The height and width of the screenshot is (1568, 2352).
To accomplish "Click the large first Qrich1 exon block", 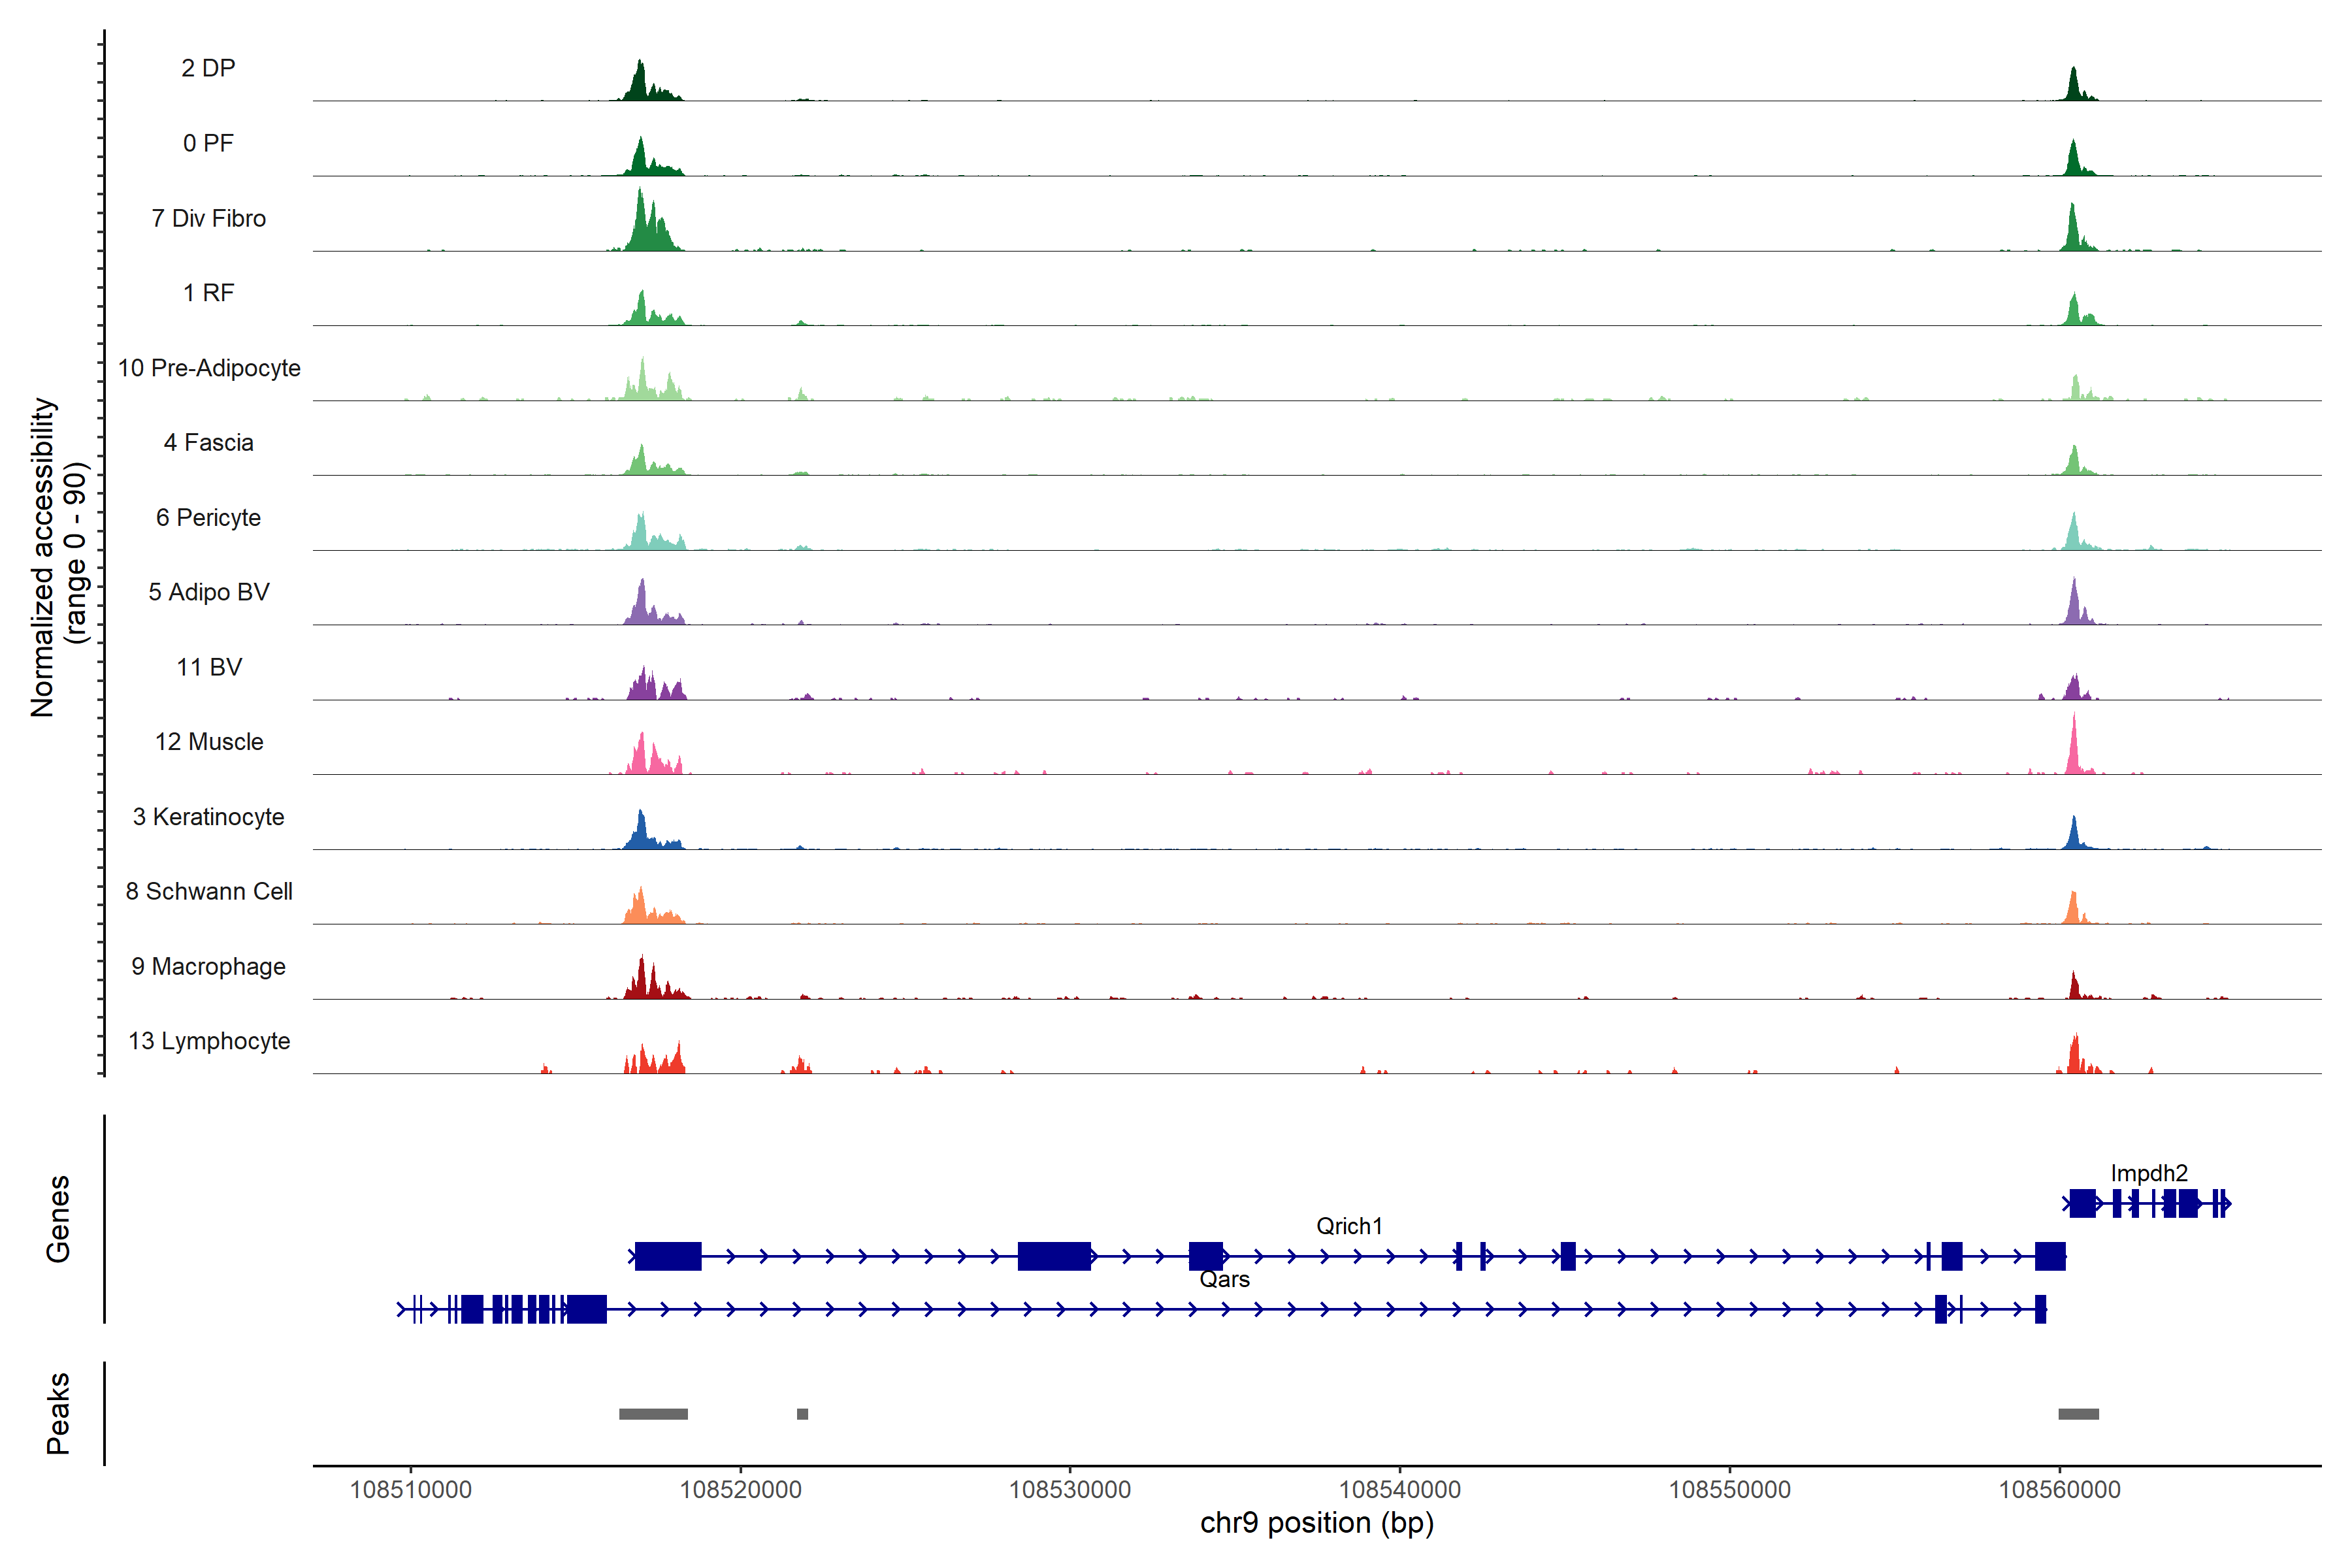I will pyautogui.click(x=668, y=1256).
